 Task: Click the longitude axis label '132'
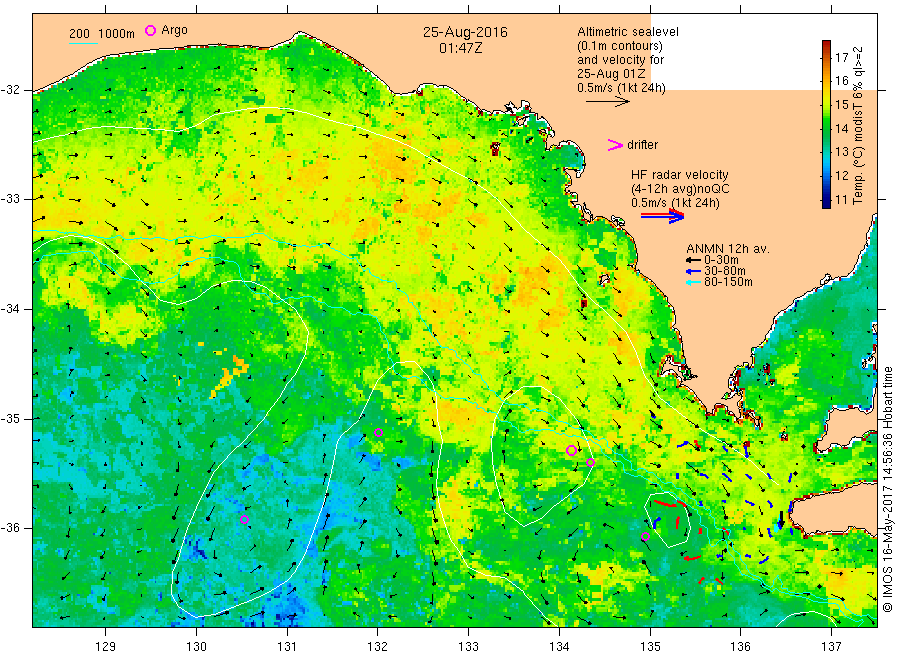[x=378, y=647]
